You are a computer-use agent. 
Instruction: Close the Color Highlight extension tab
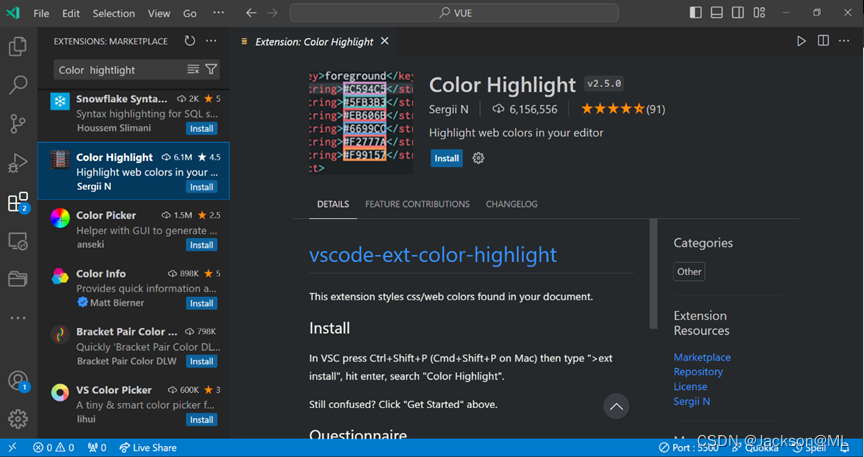click(x=385, y=41)
